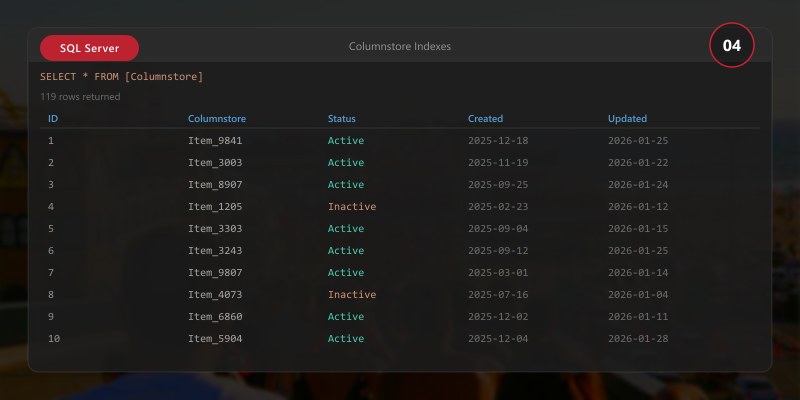This screenshot has width=800, height=400.
Task: Click the Active status of Item_3303
Action: point(346,228)
